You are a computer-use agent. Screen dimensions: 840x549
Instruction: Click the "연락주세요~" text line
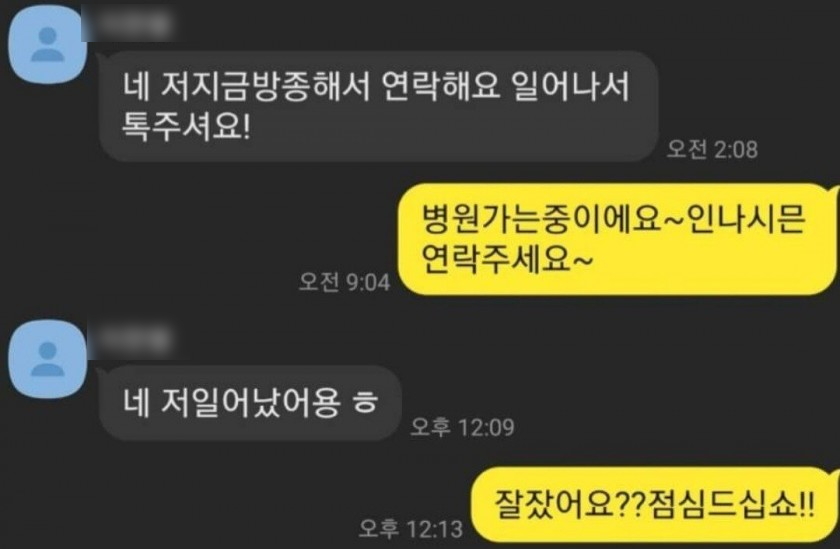(x=507, y=260)
